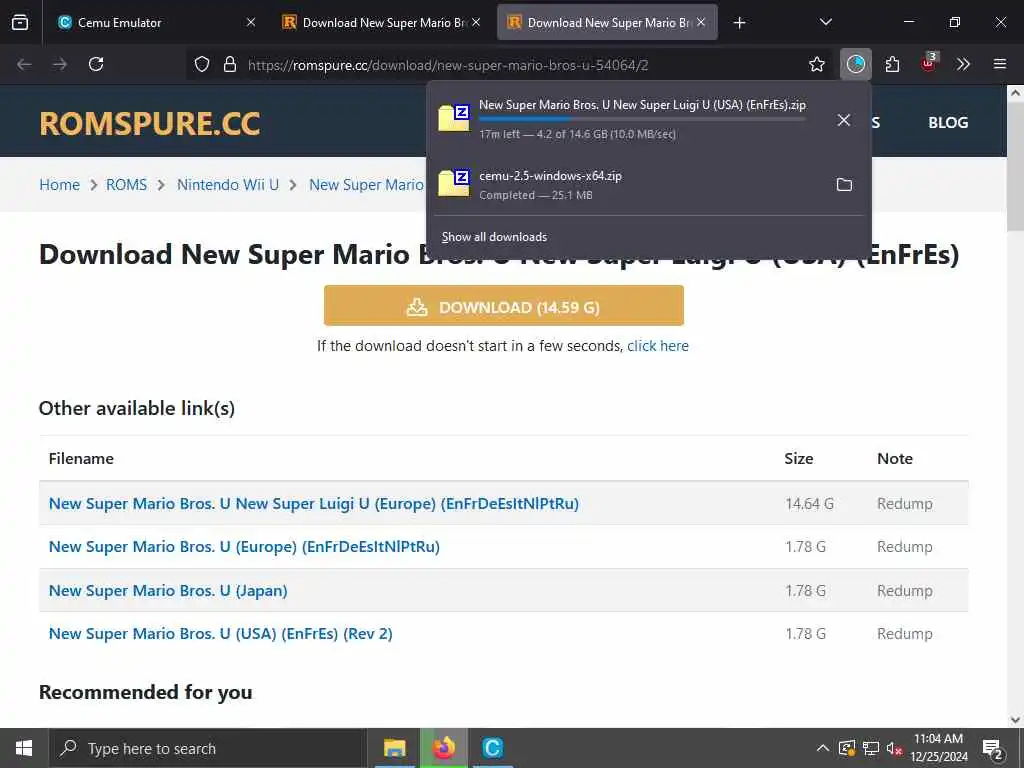
Task: Close the active Download New Super Mario tab
Action: (x=701, y=22)
